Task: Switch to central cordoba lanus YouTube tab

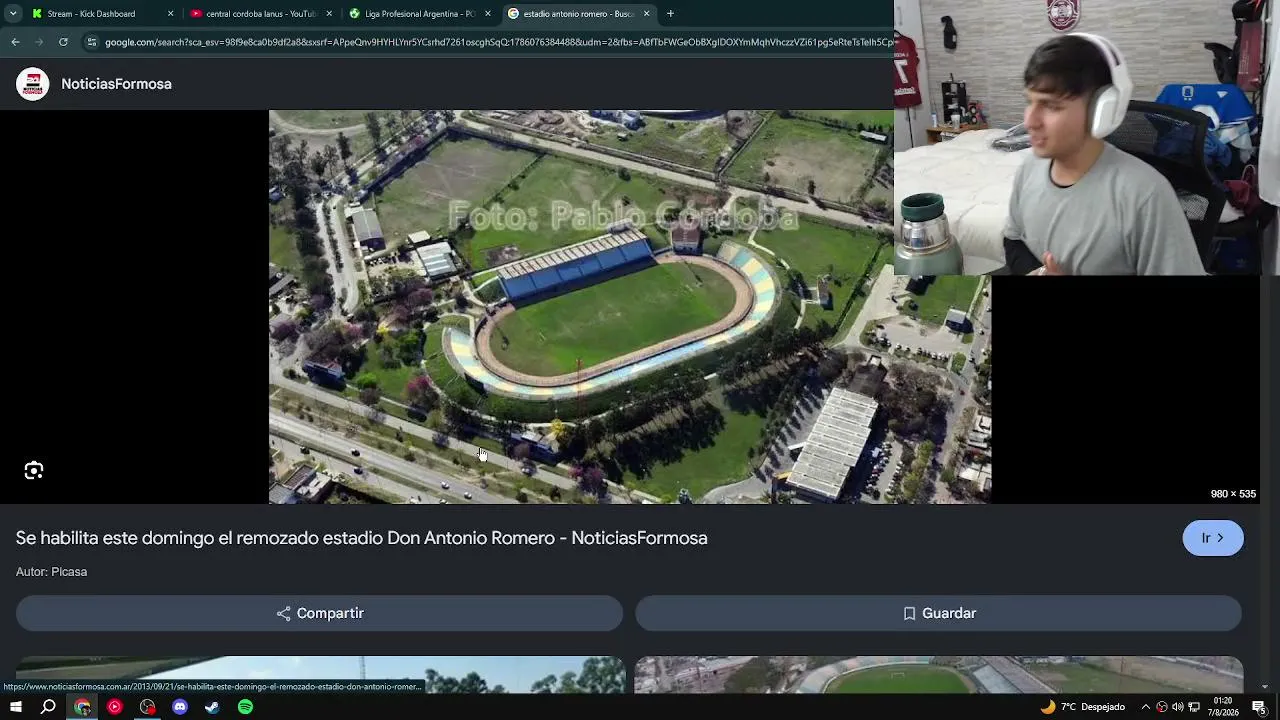Action: (x=260, y=14)
